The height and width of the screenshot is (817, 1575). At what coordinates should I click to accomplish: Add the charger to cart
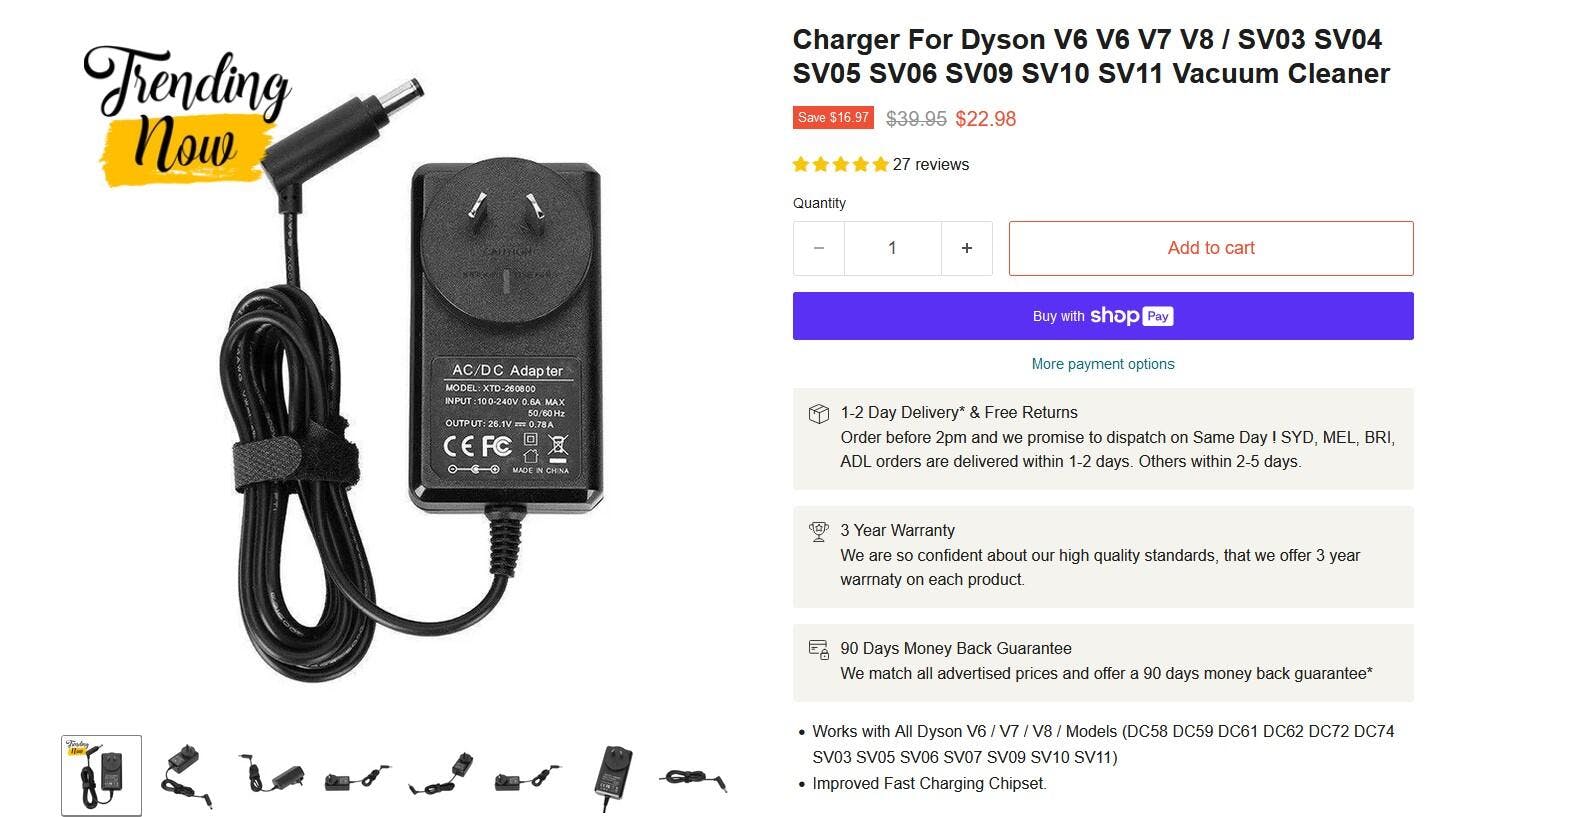(1211, 248)
